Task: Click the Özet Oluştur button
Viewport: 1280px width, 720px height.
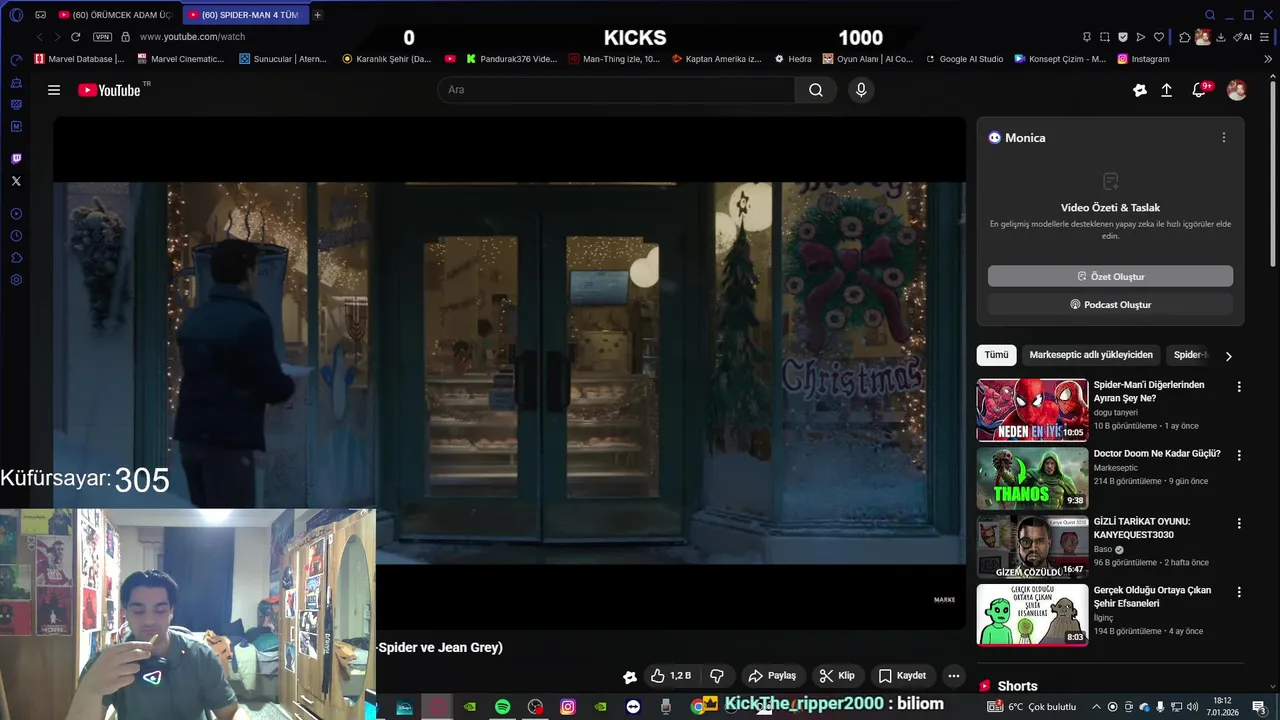Action: click(1110, 276)
